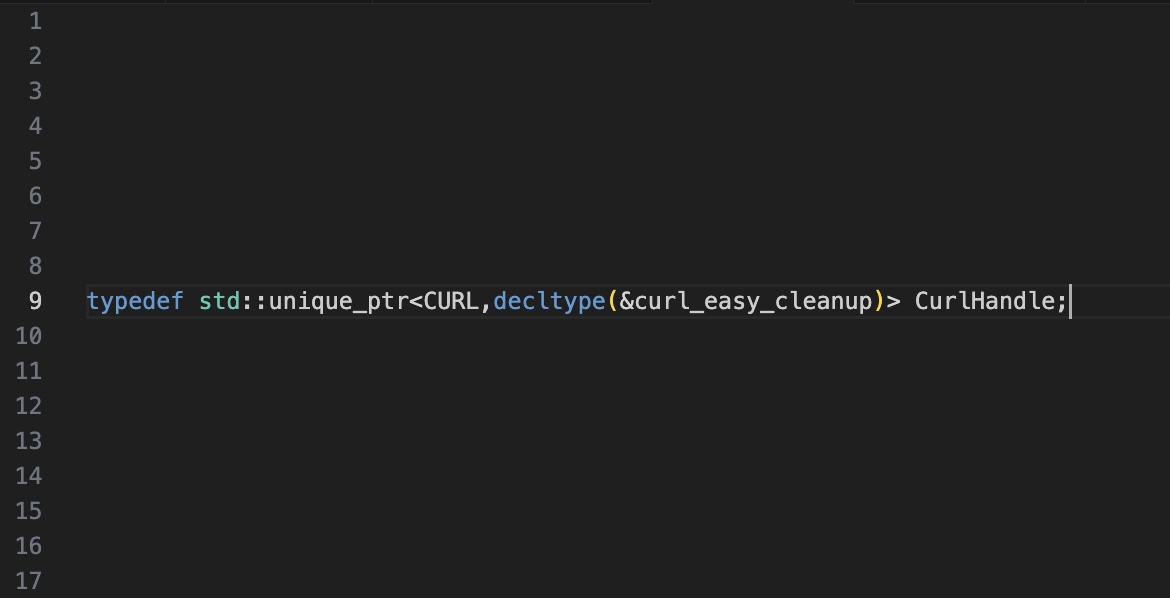
Task: Click line number 10 in the gutter
Action: click(29, 336)
